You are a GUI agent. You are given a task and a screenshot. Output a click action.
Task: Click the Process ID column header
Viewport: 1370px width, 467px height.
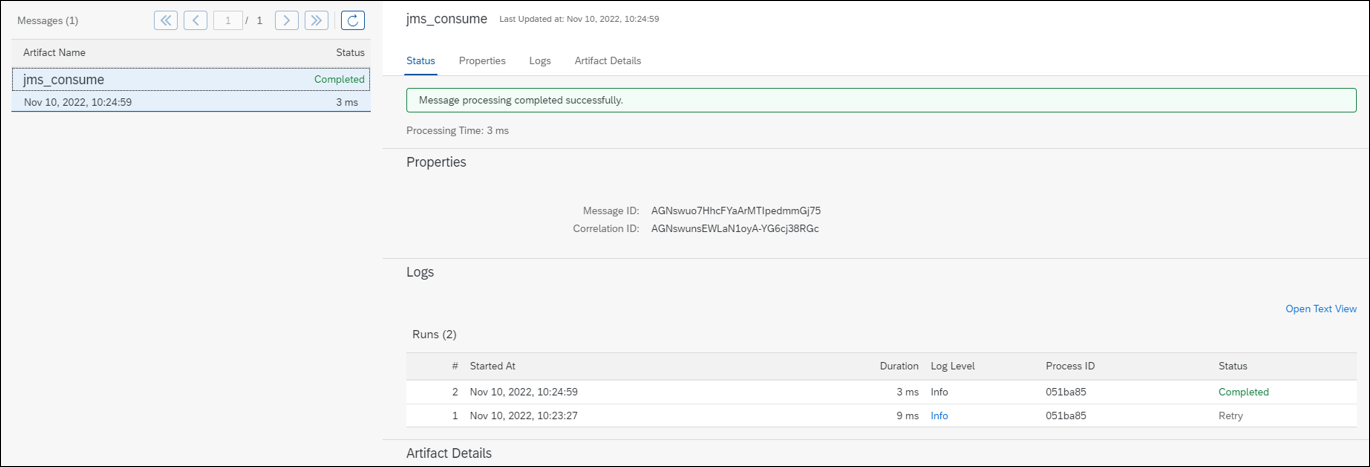pos(1070,366)
